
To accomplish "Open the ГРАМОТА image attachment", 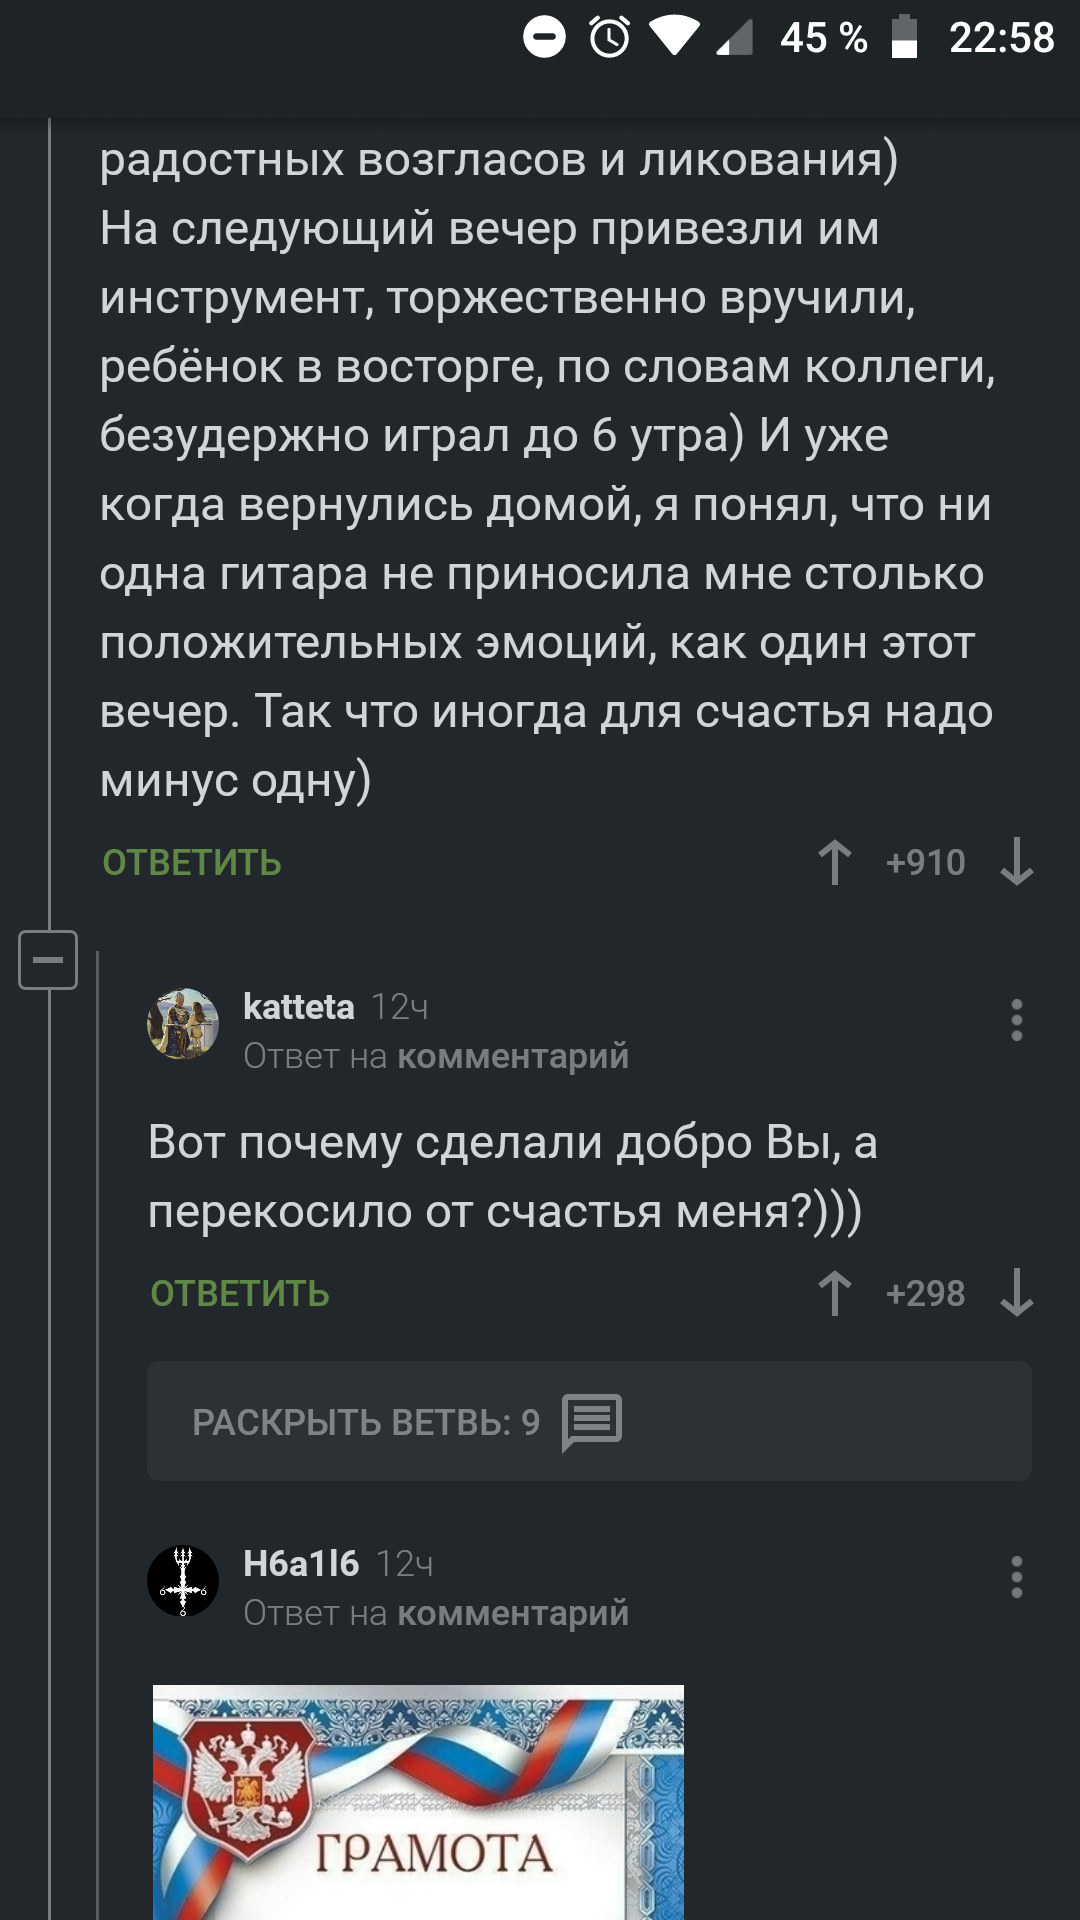I will 418,1802.
